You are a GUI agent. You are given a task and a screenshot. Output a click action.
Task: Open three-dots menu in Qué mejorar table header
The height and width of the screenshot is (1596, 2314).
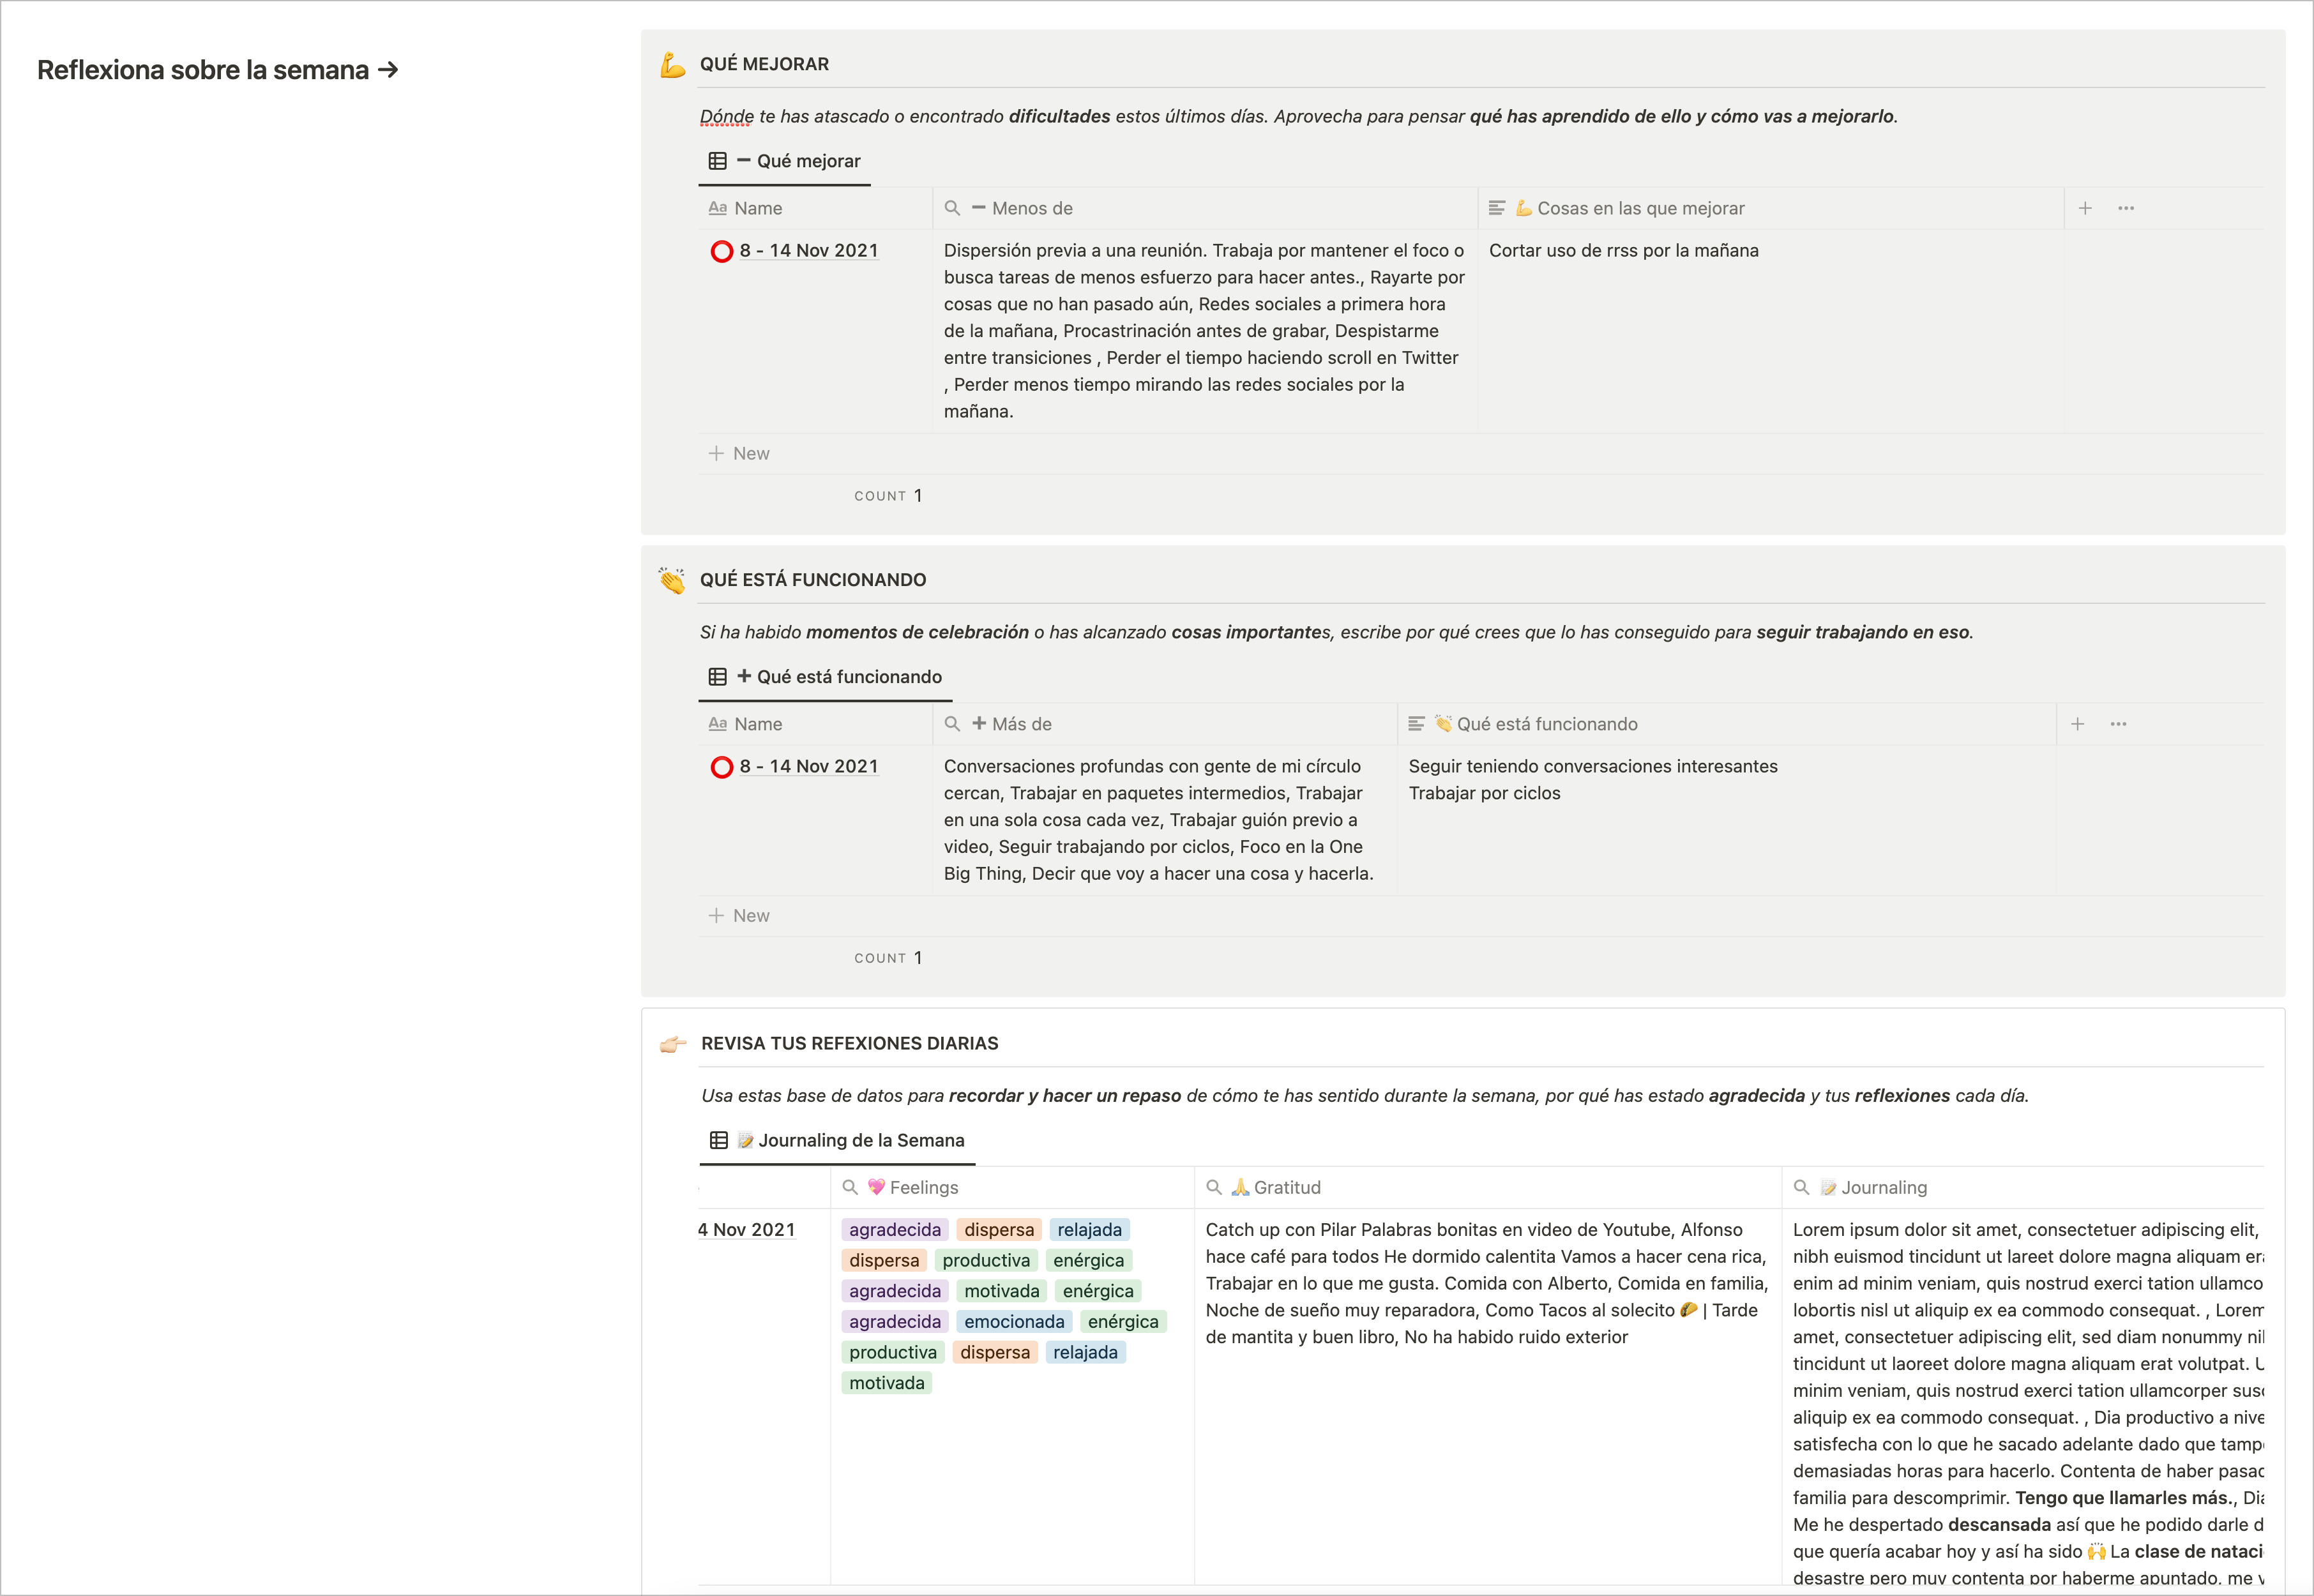pyautogui.click(x=2125, y=208)
